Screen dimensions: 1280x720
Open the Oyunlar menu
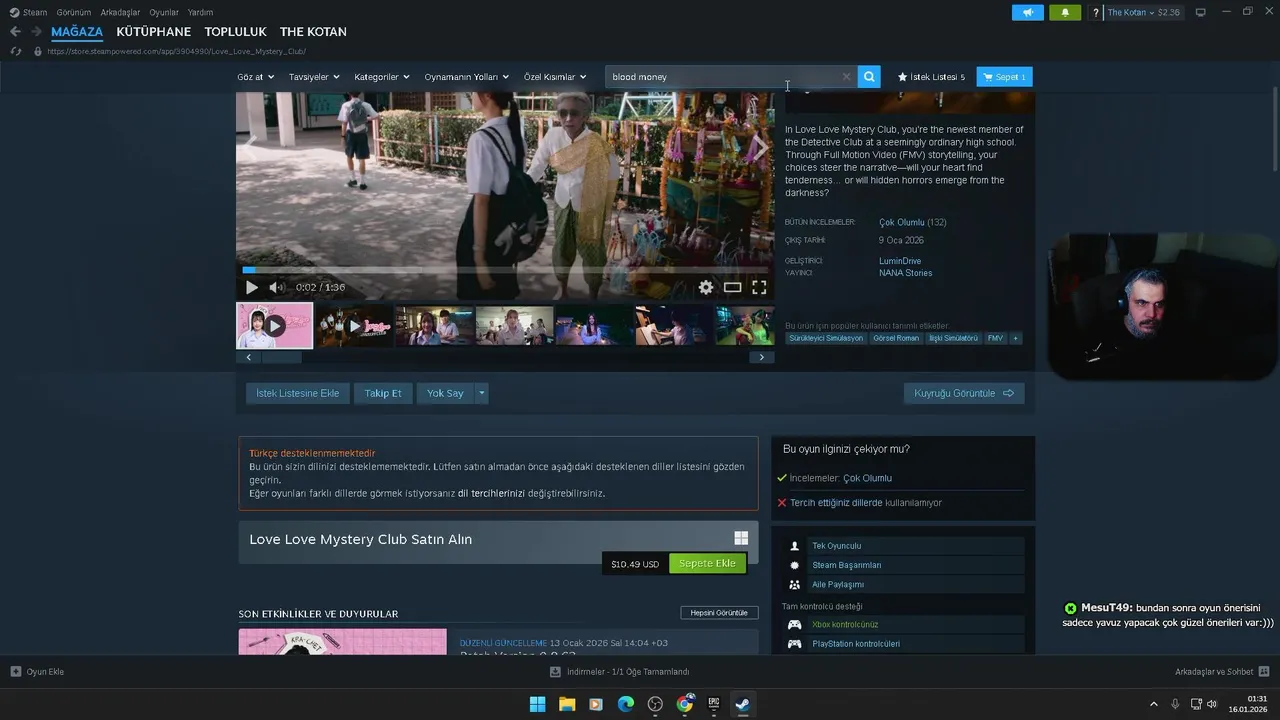pyautogui.click(x=164, y=12)
